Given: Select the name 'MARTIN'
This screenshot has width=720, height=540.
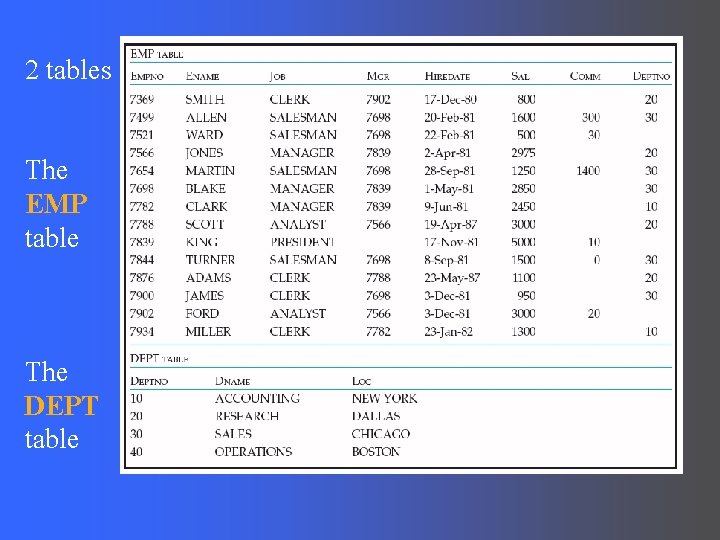Looking at the screenshot, I should 210,171.
